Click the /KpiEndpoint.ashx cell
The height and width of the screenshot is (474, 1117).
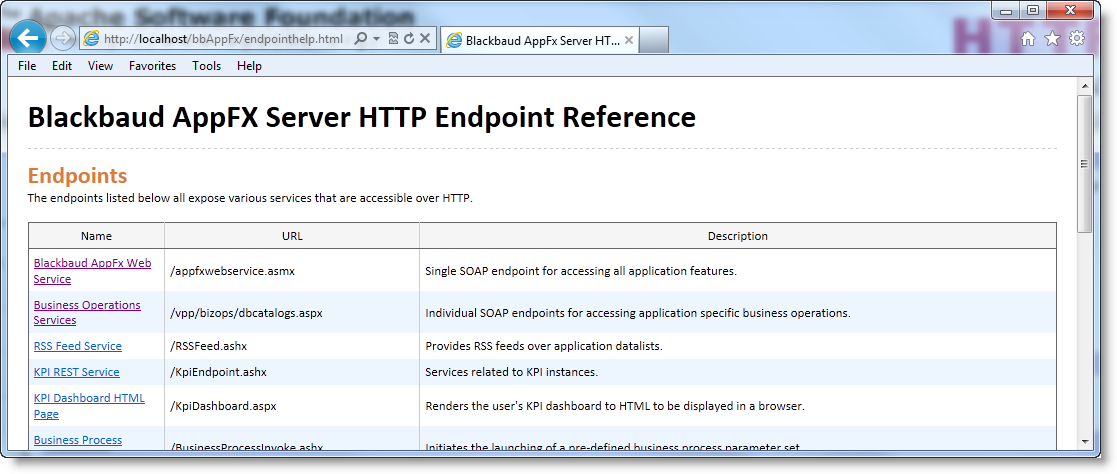pyautogui.click(x=292, y=372)
